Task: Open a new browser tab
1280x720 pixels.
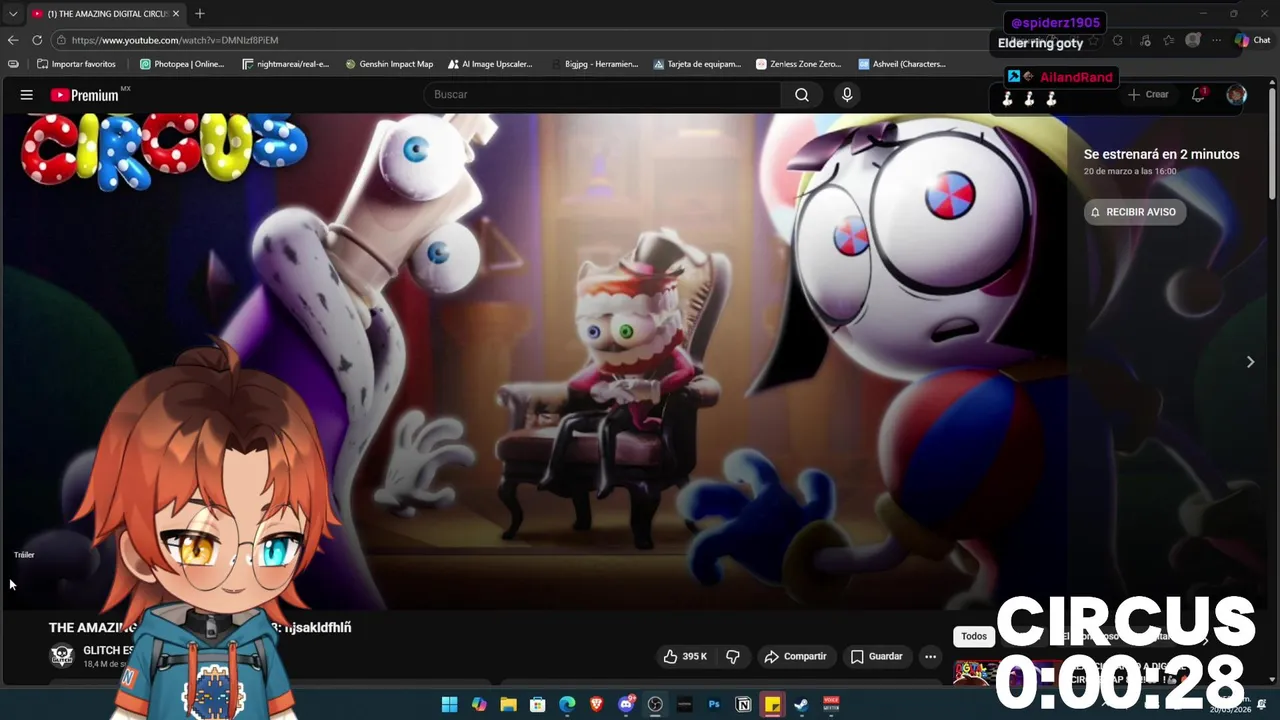Action: [x=200, y=14]
